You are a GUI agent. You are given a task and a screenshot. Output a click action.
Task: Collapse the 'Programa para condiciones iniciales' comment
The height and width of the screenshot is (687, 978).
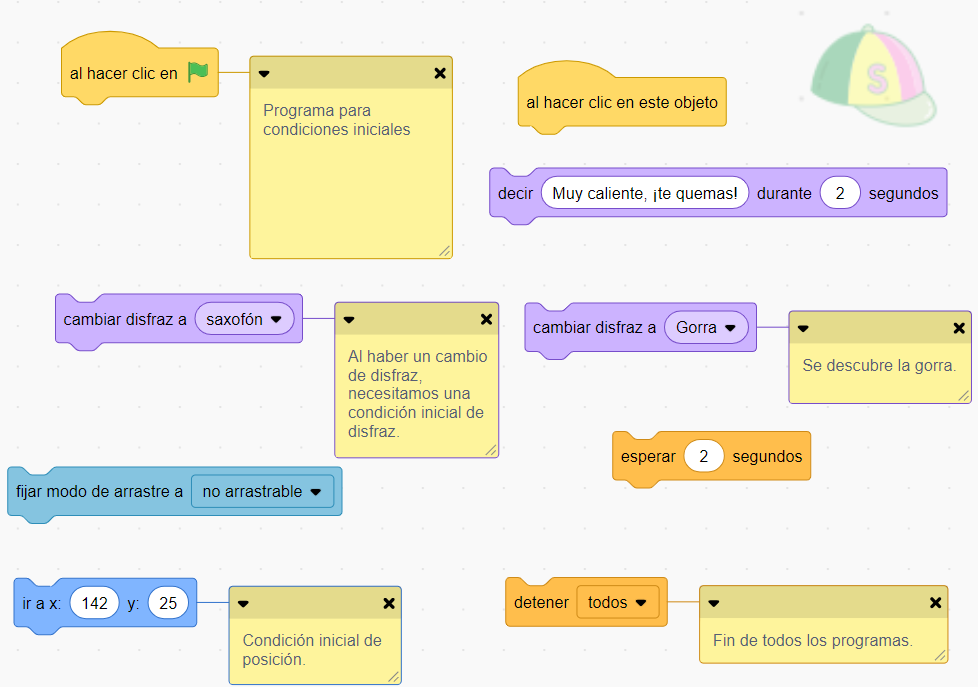264,73
